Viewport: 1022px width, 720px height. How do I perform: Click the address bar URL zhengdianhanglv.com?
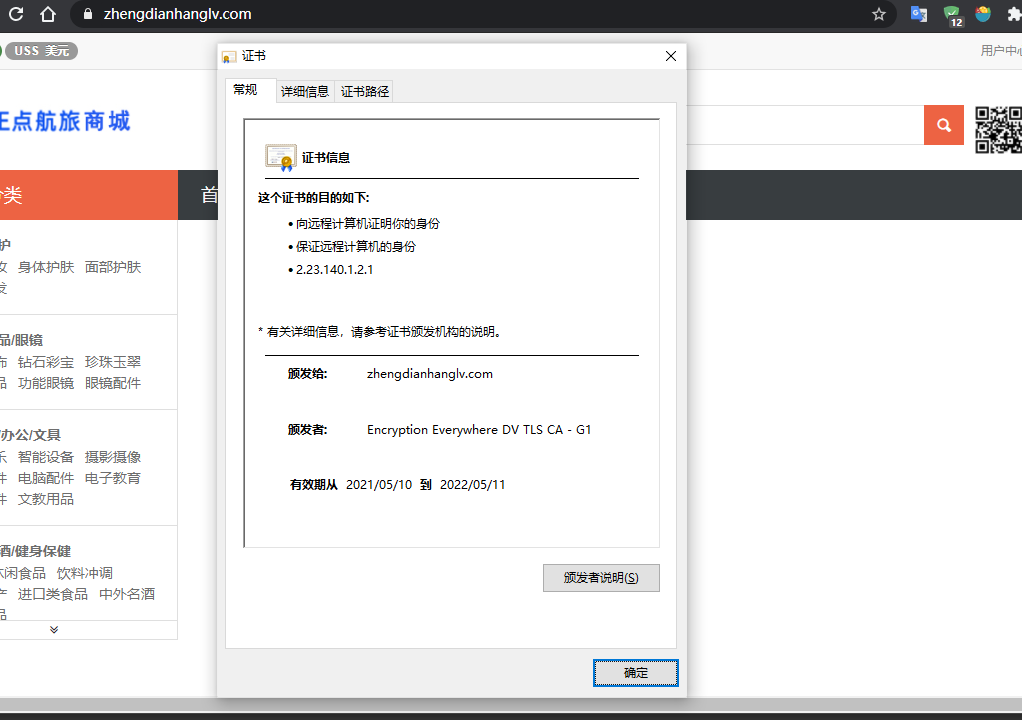pos(177,14)
